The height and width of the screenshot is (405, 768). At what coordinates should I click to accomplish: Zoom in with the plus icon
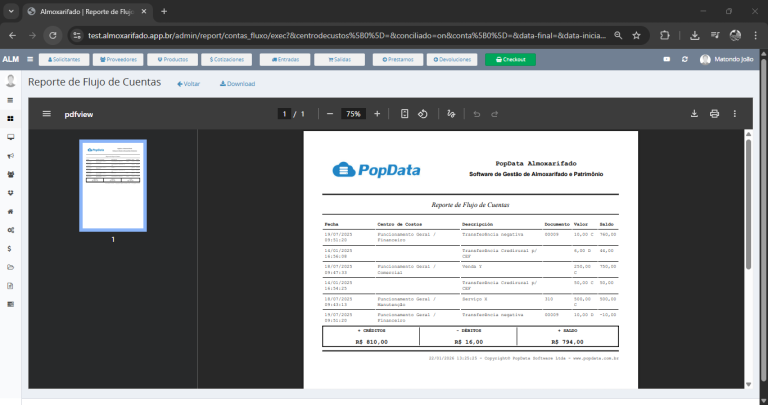click(377, 114)
